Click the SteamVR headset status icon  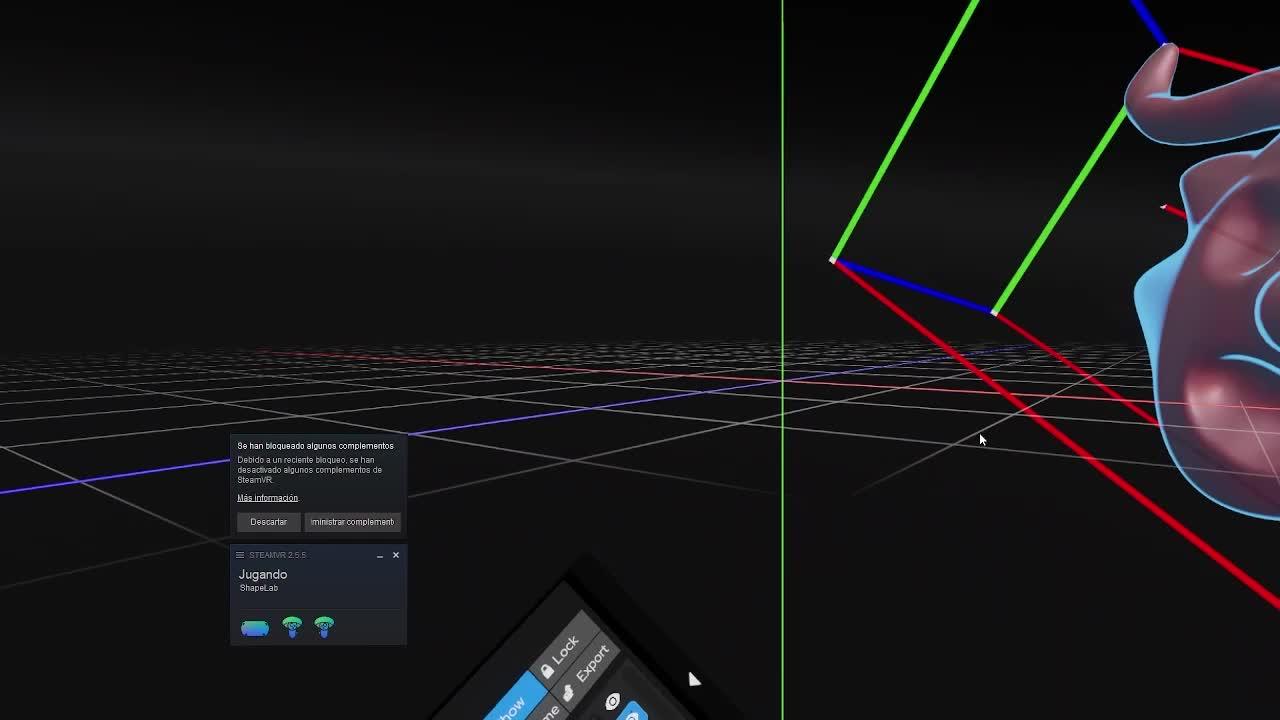tap(255, 628)
